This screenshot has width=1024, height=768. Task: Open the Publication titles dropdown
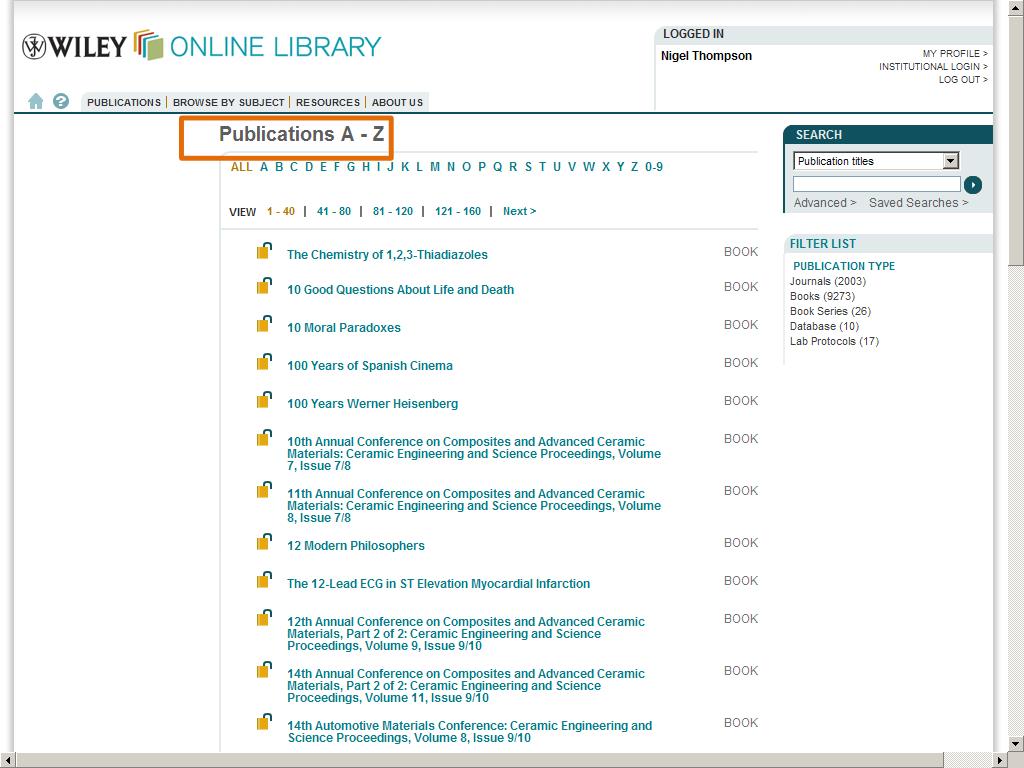(x=876, y=161)
